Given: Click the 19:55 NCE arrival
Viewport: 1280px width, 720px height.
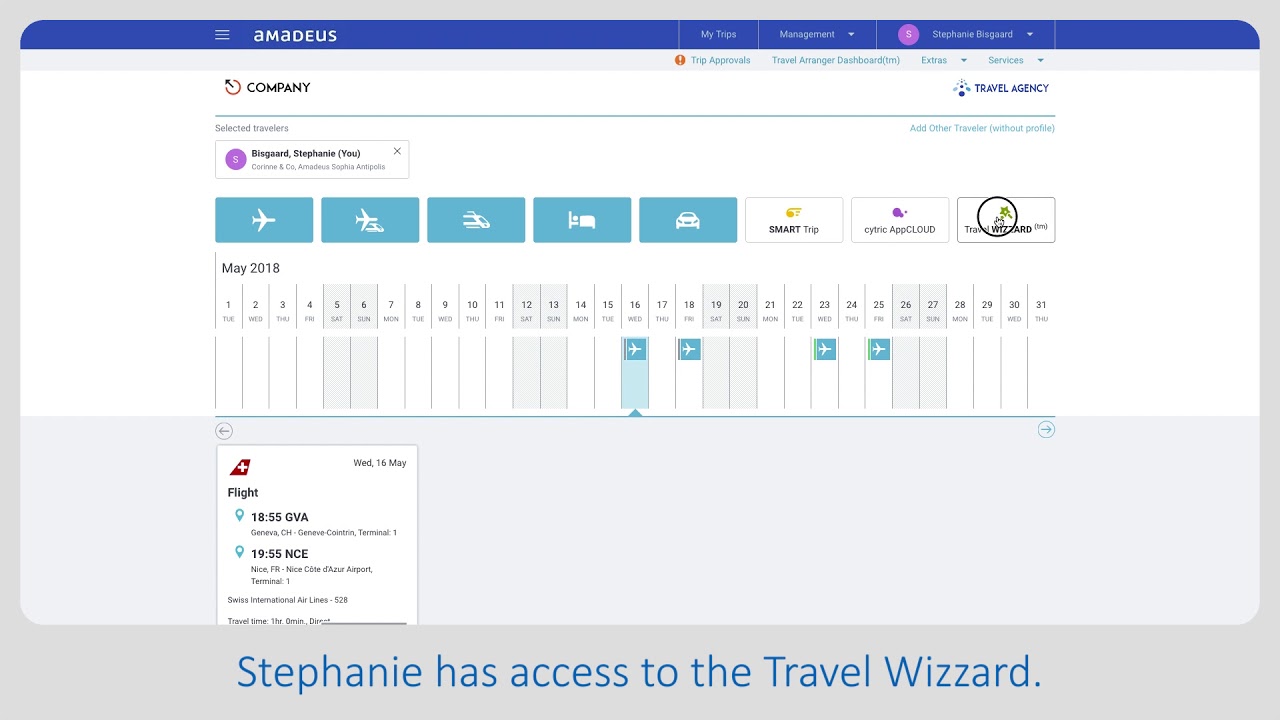Looking at the screenshot, I should (x=280, y=554).
